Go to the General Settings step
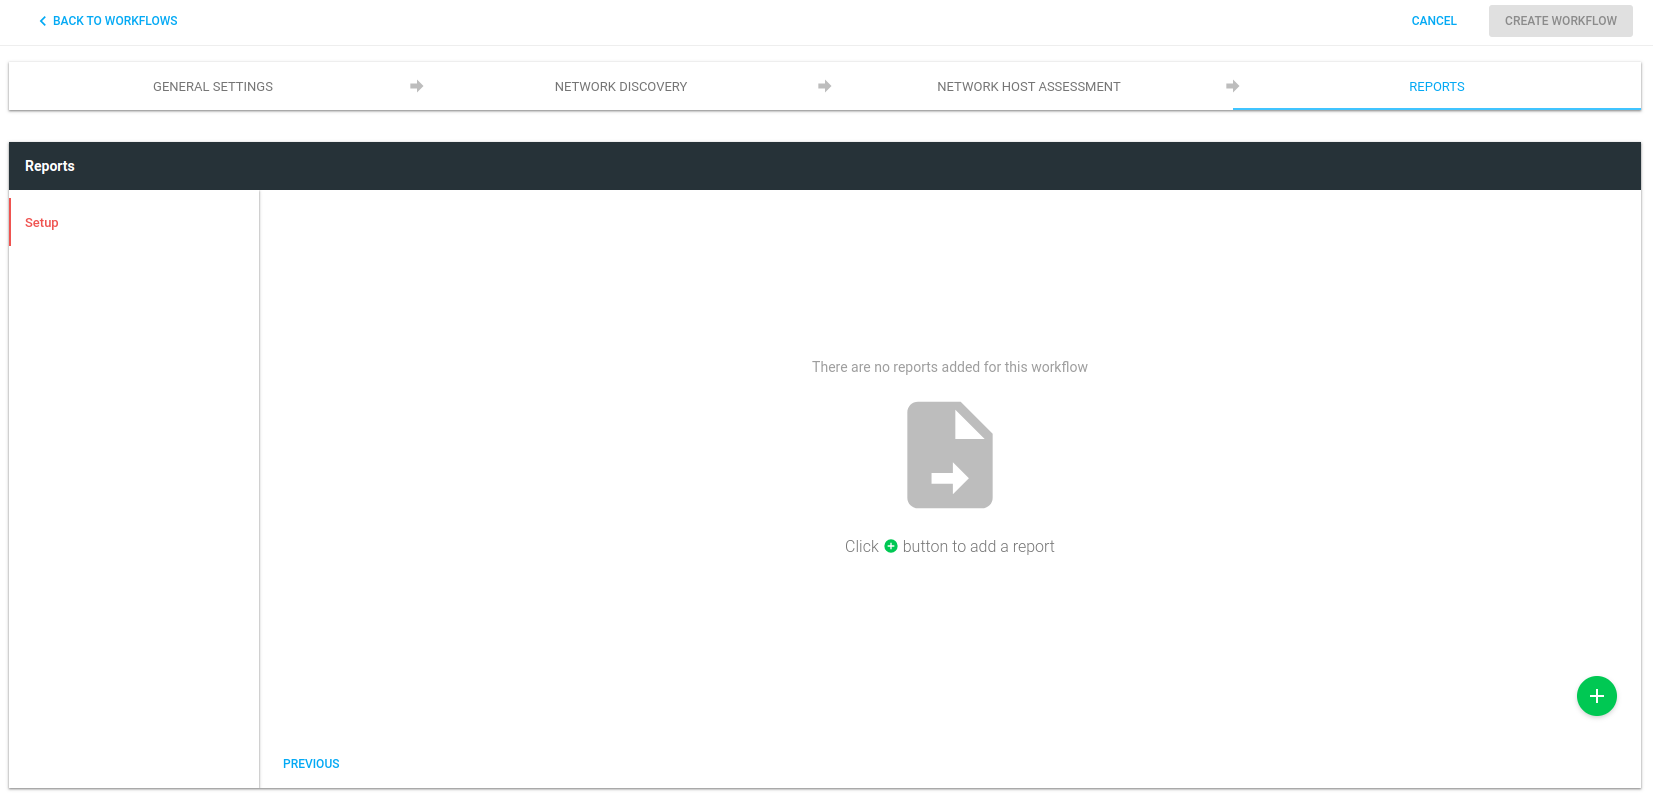 212,87
